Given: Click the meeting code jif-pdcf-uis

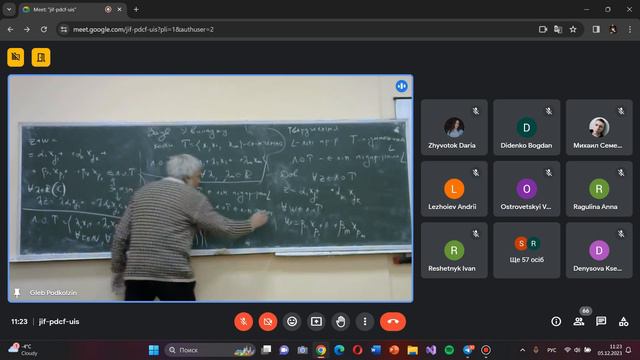Looking at the screenshot, I should pyautogui.click(x=59, y=322).
